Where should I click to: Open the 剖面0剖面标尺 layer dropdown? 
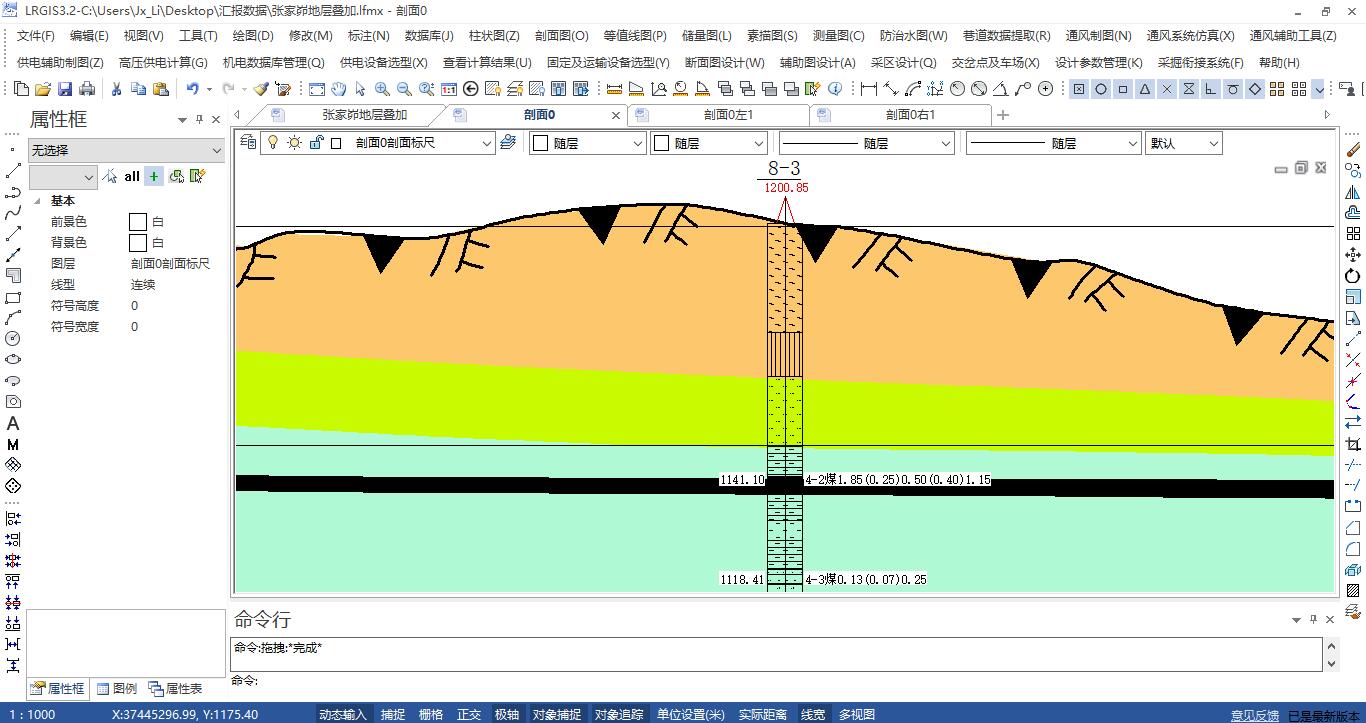[487, 144]
